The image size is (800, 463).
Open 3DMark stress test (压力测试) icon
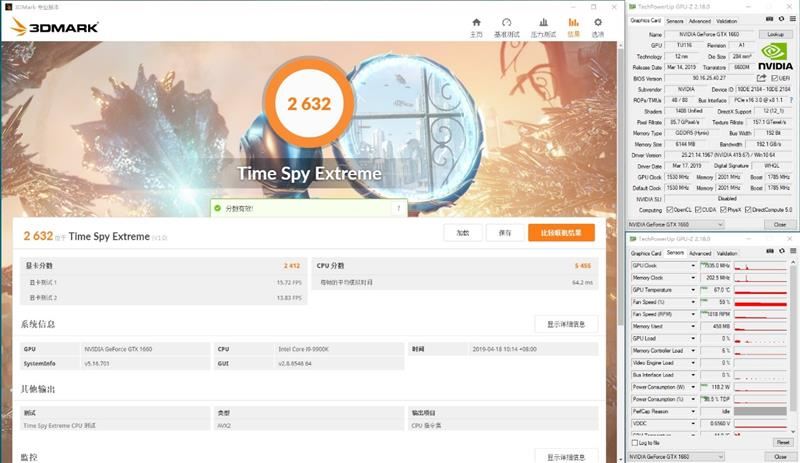(x=543, y=22)
